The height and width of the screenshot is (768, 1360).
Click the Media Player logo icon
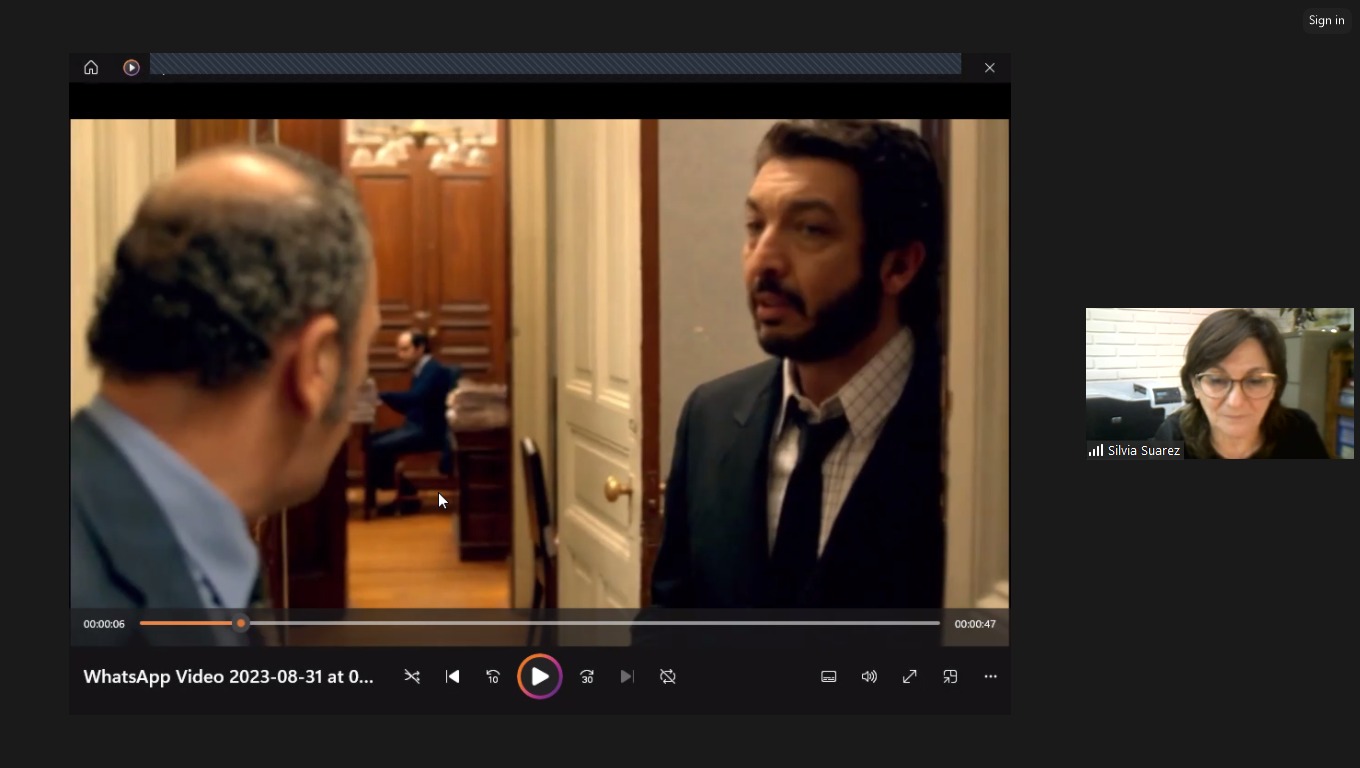click(x=131, y=68)
